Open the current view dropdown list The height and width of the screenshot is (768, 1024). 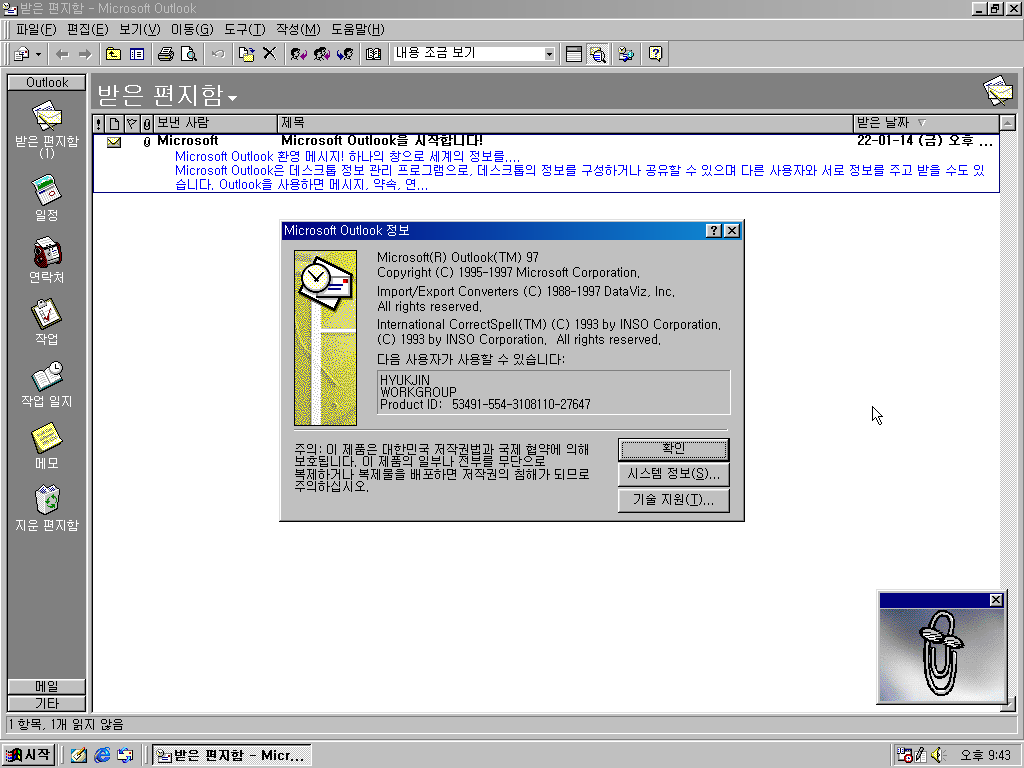549,54
